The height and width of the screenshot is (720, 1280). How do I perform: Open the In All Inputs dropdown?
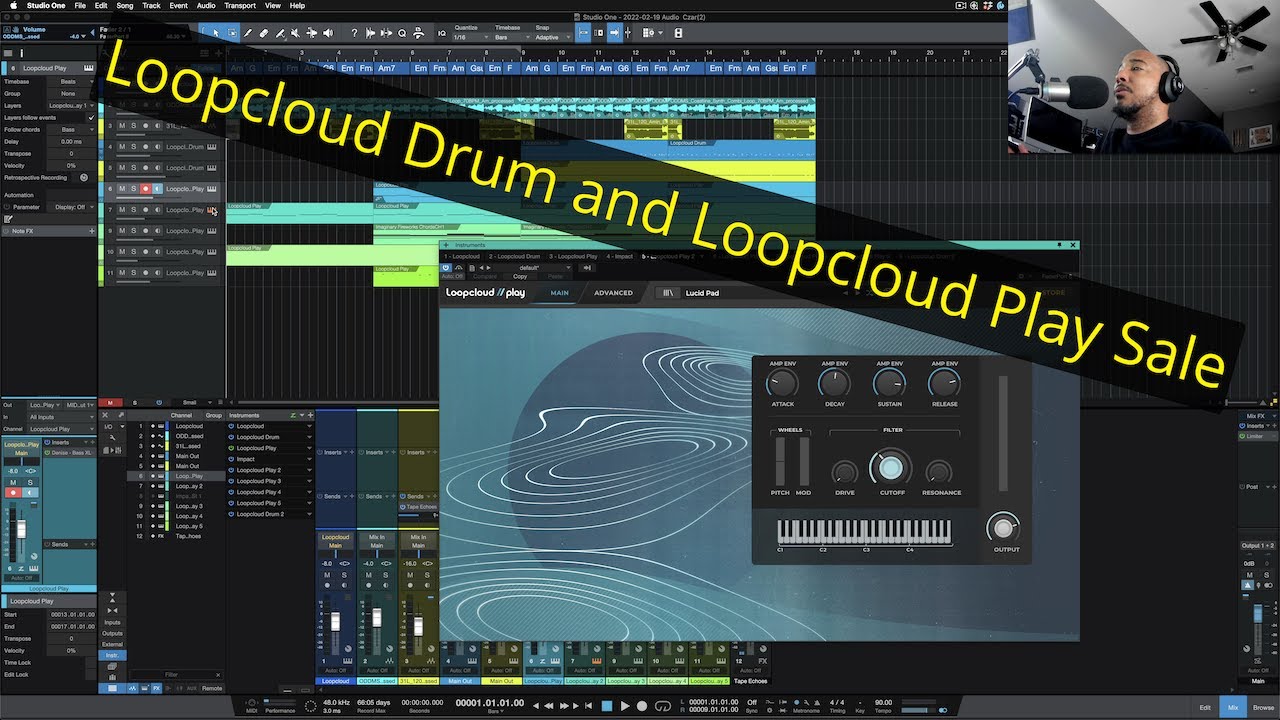point(62,417)
